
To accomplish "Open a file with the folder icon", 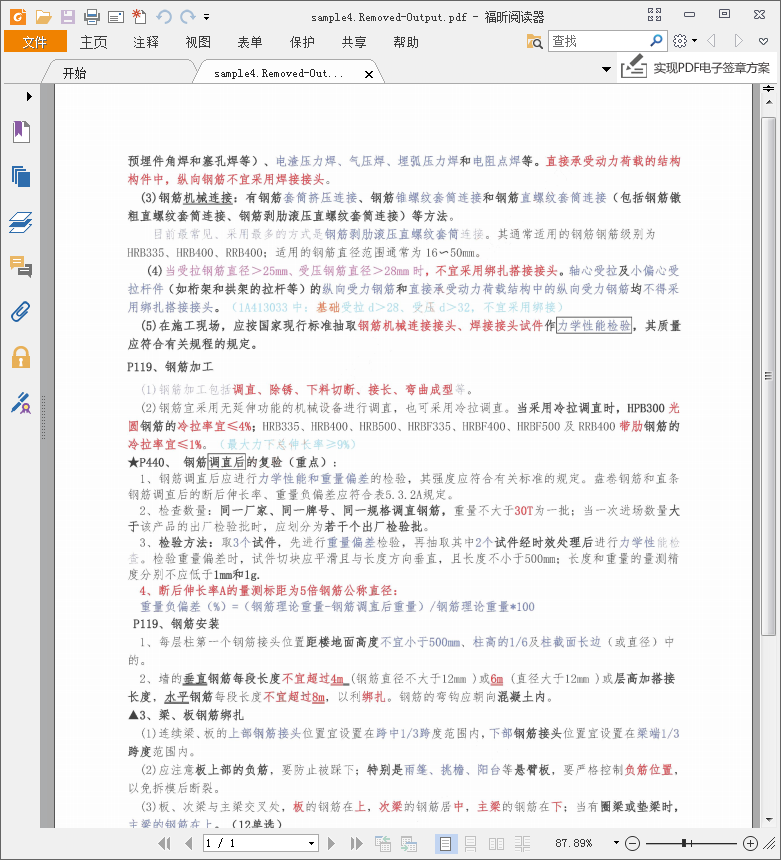I will tap(43, 17).
